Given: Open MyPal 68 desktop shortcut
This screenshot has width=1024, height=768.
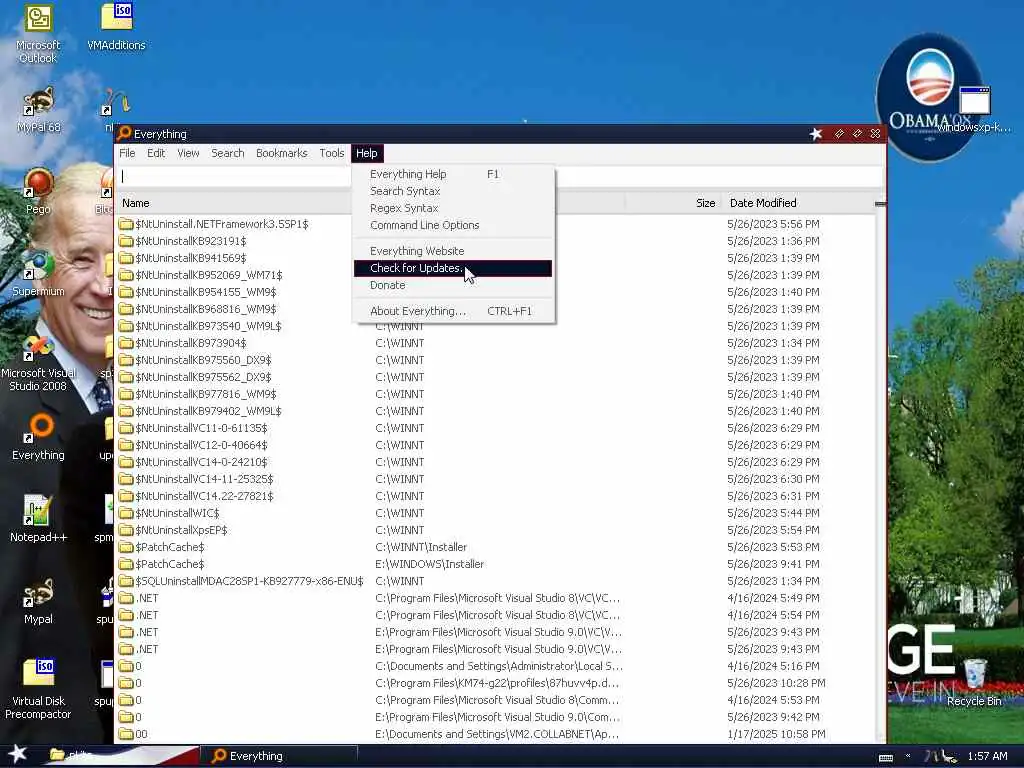Looking at the screenshot, I should (x=38, y=110).
